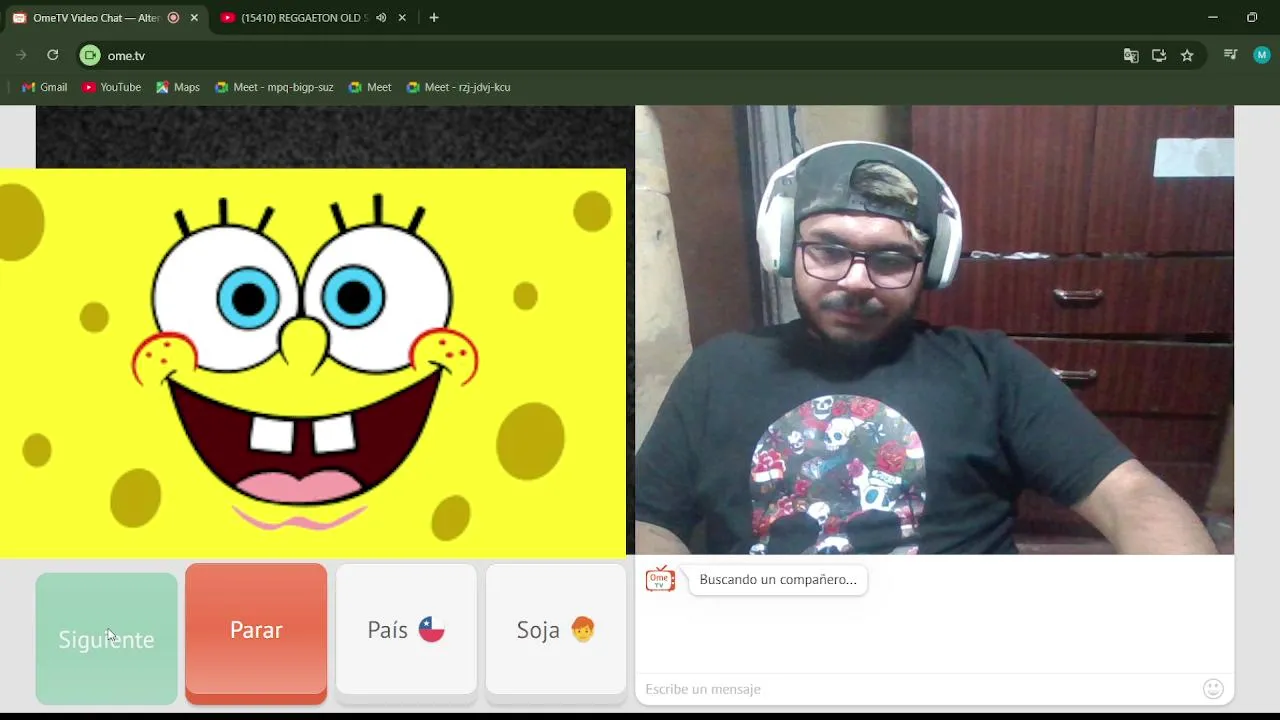
Task: Open the Meet - rzj-jdvj-kcu bookmark
Action: [x=459, y=87]
